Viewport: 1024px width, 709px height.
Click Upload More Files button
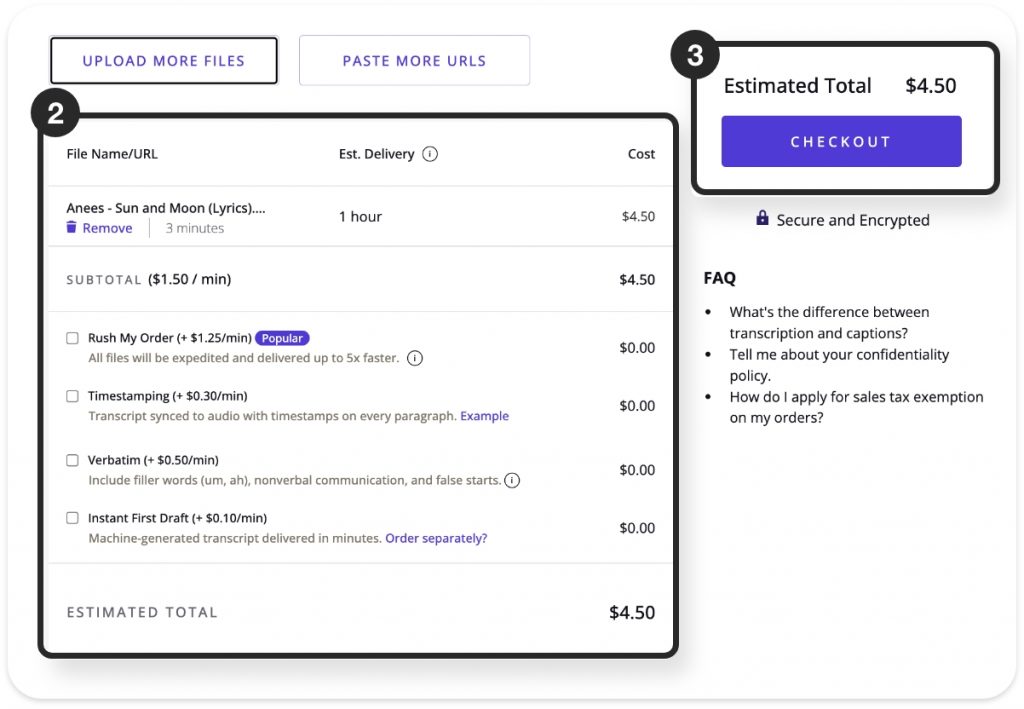coord(164,61)
